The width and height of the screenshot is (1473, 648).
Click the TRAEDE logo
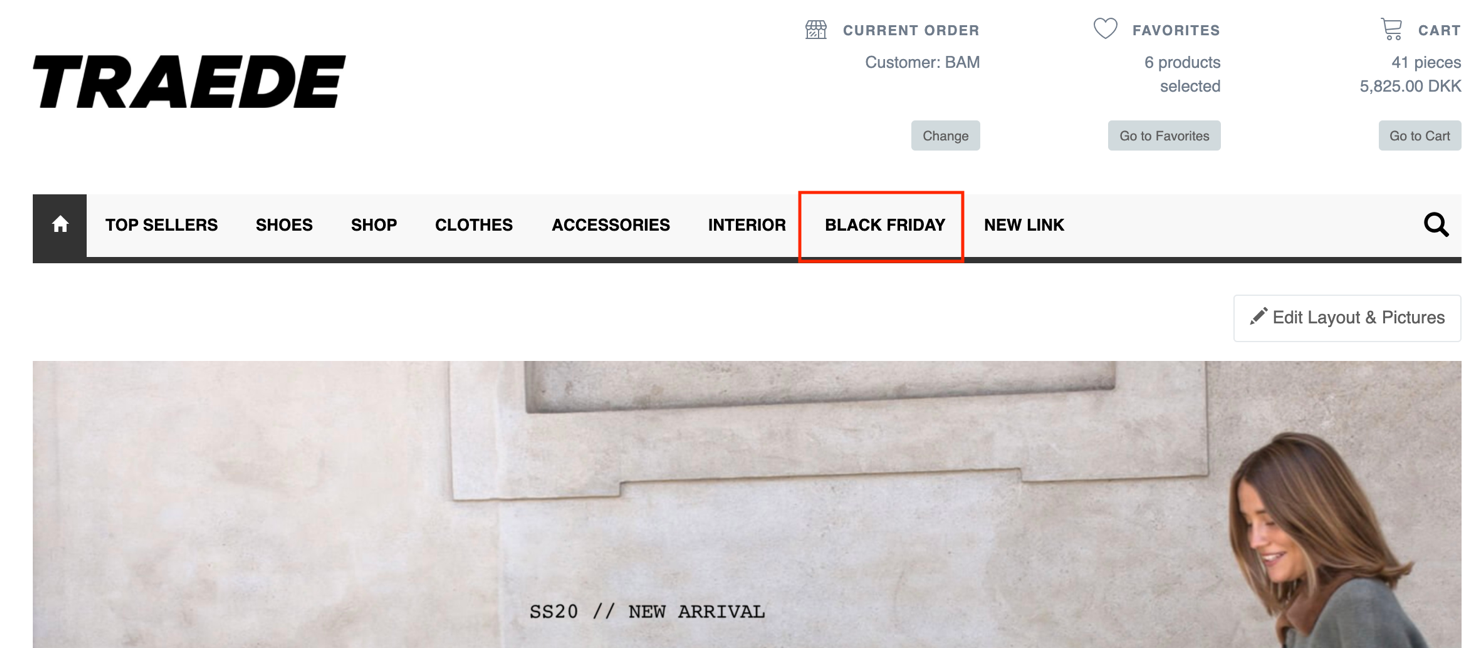pos(189,82)
